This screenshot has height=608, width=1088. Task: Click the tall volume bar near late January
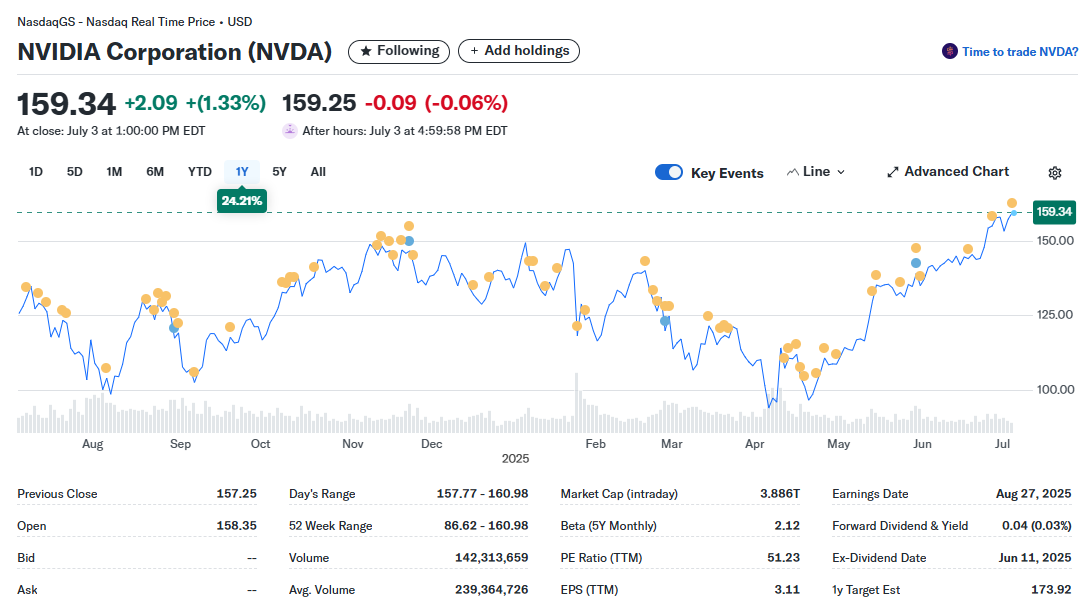[x=576, y=403]
